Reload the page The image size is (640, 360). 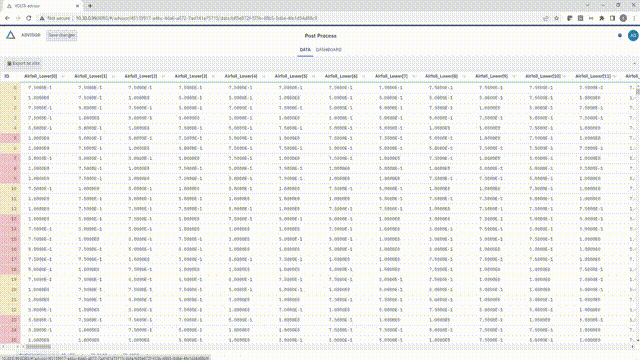(x=29, y=18)
